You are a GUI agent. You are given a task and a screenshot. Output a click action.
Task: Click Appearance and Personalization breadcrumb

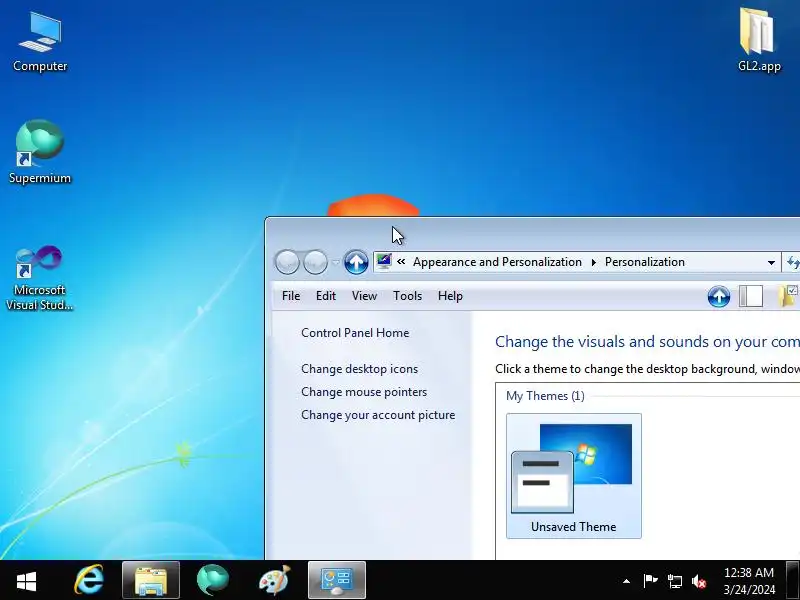[x=497, y=262]
